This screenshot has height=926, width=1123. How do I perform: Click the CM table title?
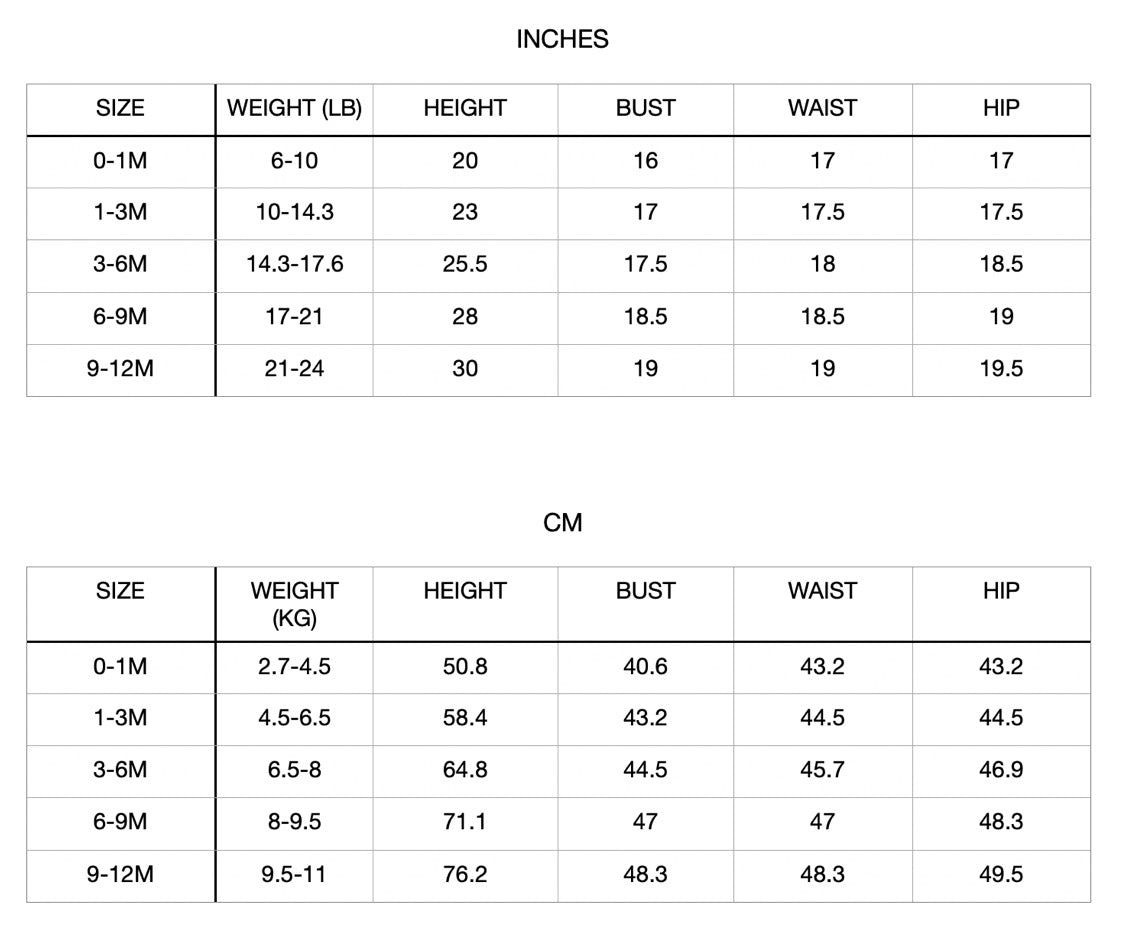pyautogui.click(x=562, y=523)
